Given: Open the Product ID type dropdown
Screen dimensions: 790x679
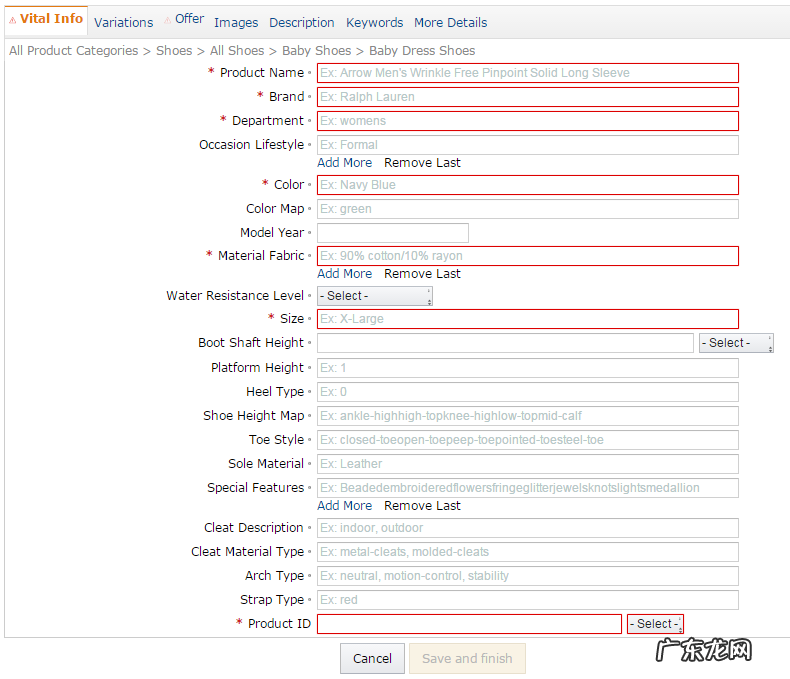Looking at the screenshot, I should (x=655, y=624).
